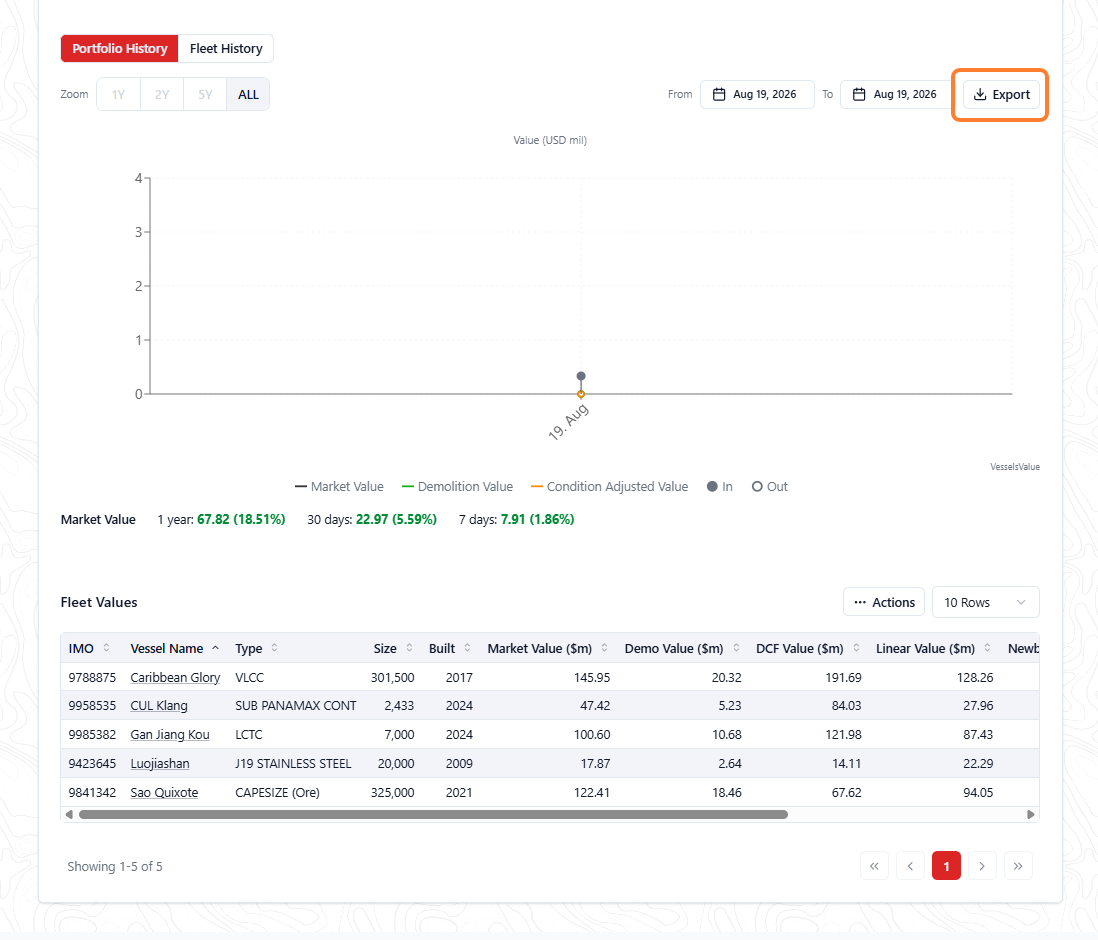Open the Actions menu

884,602
